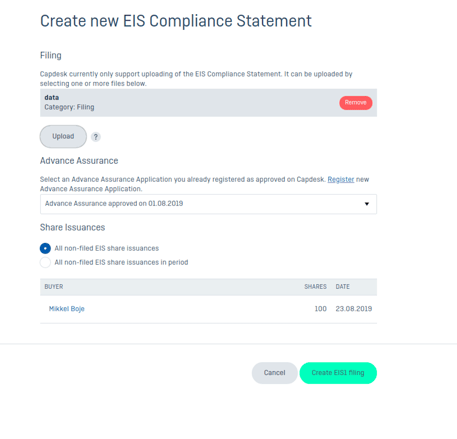Select the data file entry row
Viewport: 457px width, 439px height.
click(208, 103)
